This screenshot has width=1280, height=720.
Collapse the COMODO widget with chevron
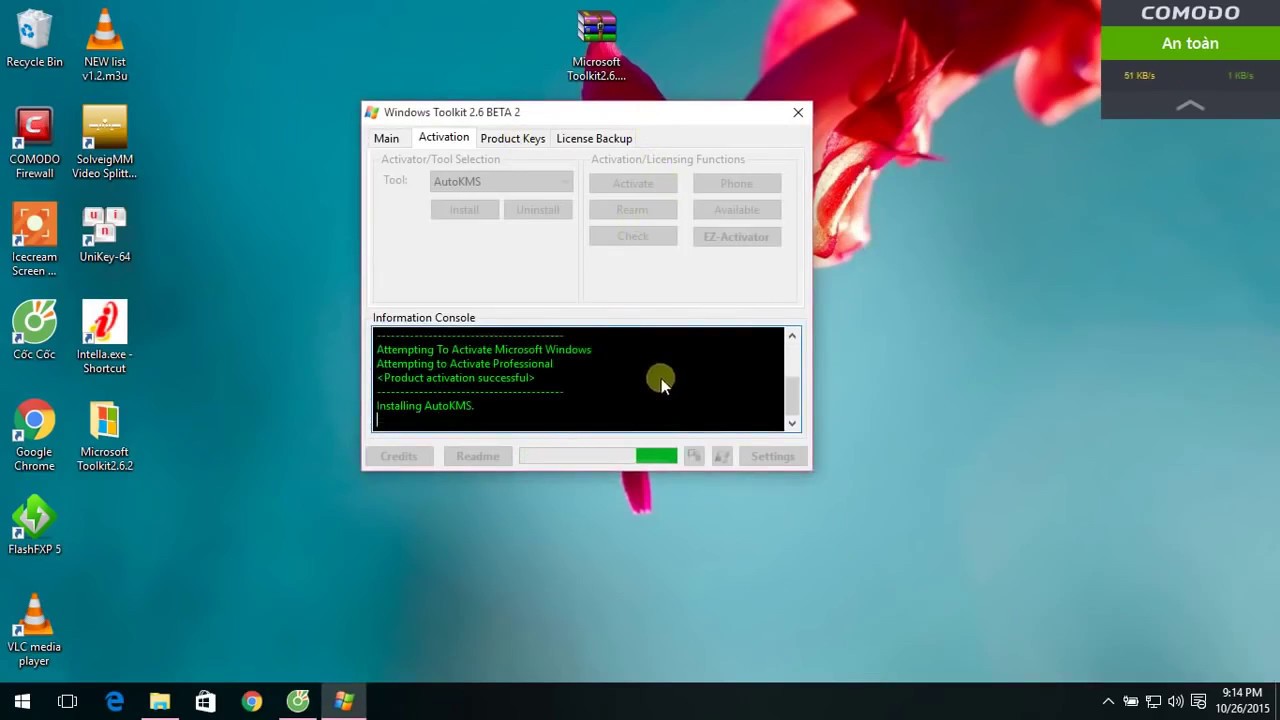pos(1190,105)
